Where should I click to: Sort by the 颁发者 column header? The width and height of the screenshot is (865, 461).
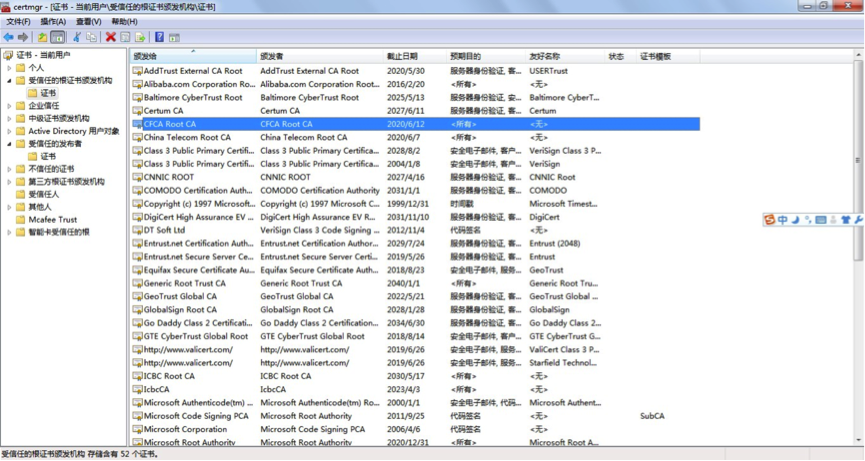tap(320, 56)
